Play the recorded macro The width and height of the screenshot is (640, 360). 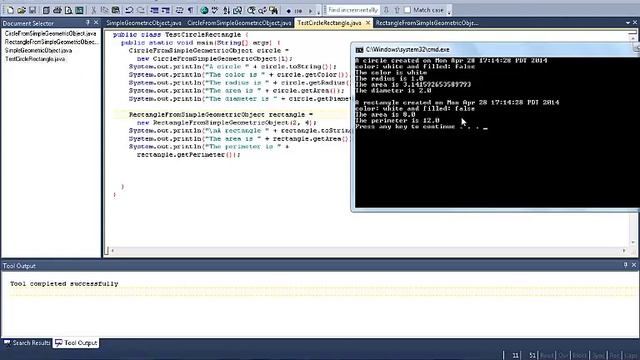[x=310, y=11]
